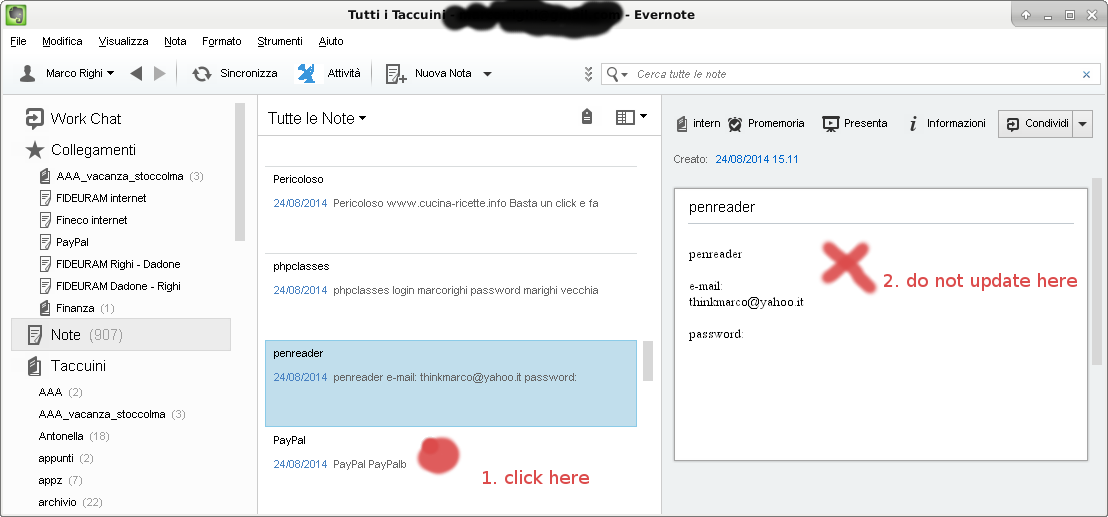
Task: Click the user avatar icon
Action: pos(28,73)
